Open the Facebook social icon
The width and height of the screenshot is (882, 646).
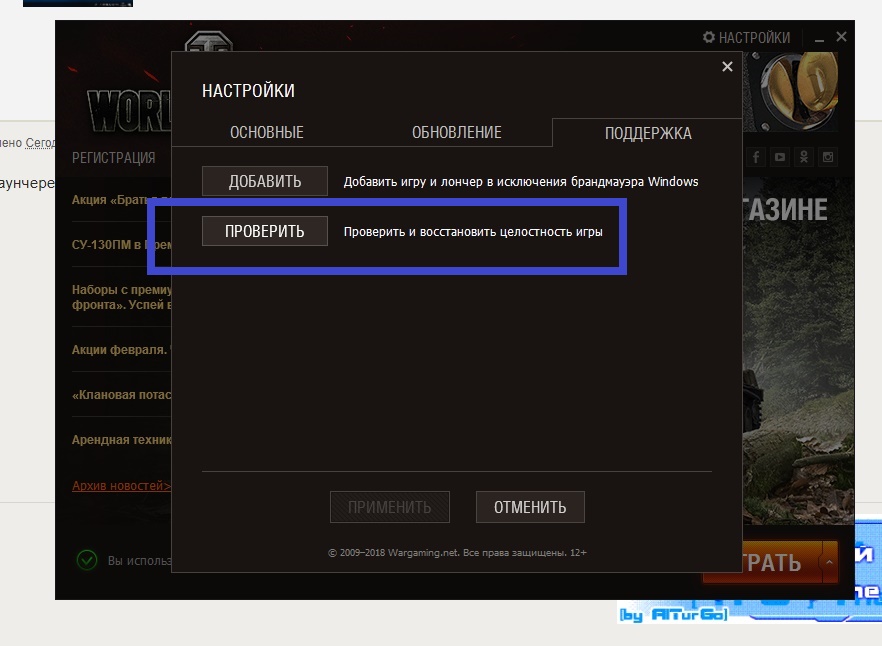tap(756, 157)
